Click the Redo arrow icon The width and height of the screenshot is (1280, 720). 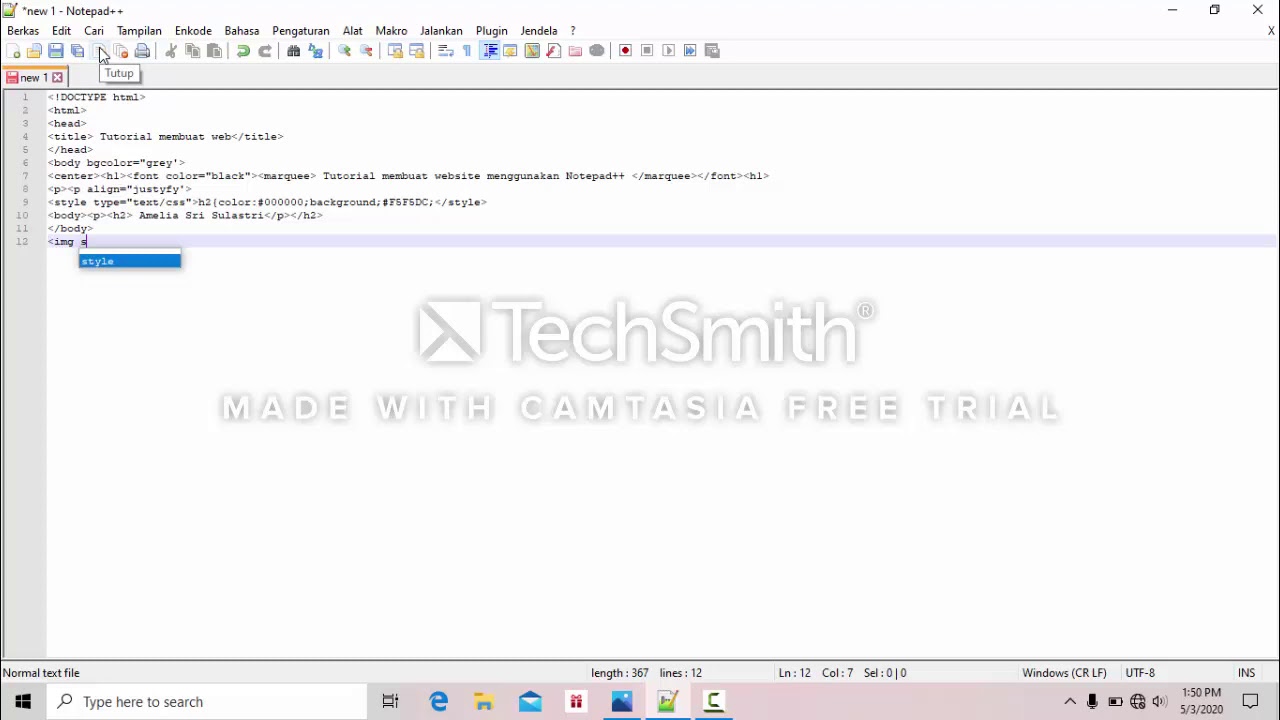pyautogui.click(x=265, y=51)
